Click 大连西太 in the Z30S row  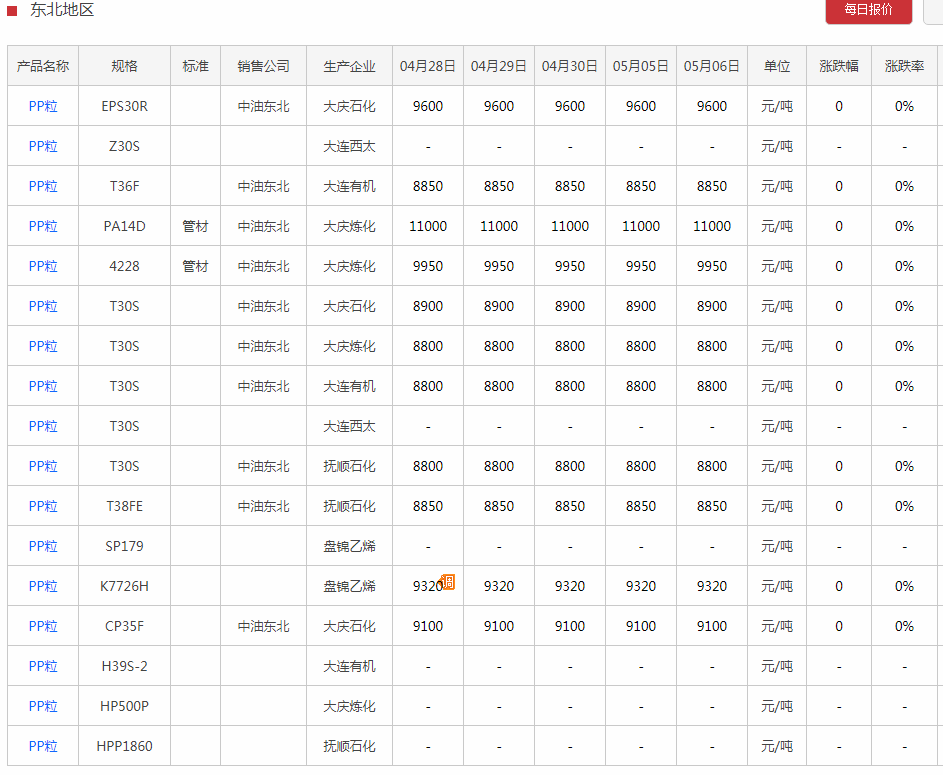click(x=349, y=146)
